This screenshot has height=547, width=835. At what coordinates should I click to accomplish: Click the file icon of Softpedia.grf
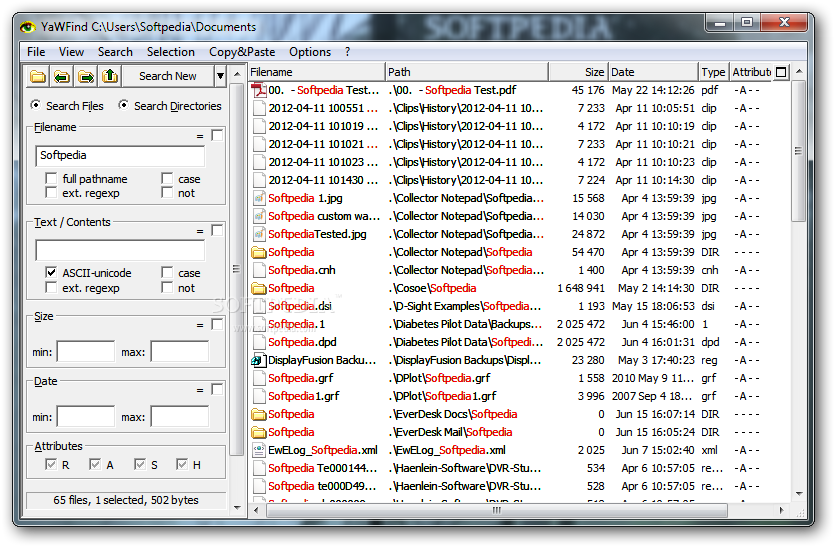pos(259,378)
